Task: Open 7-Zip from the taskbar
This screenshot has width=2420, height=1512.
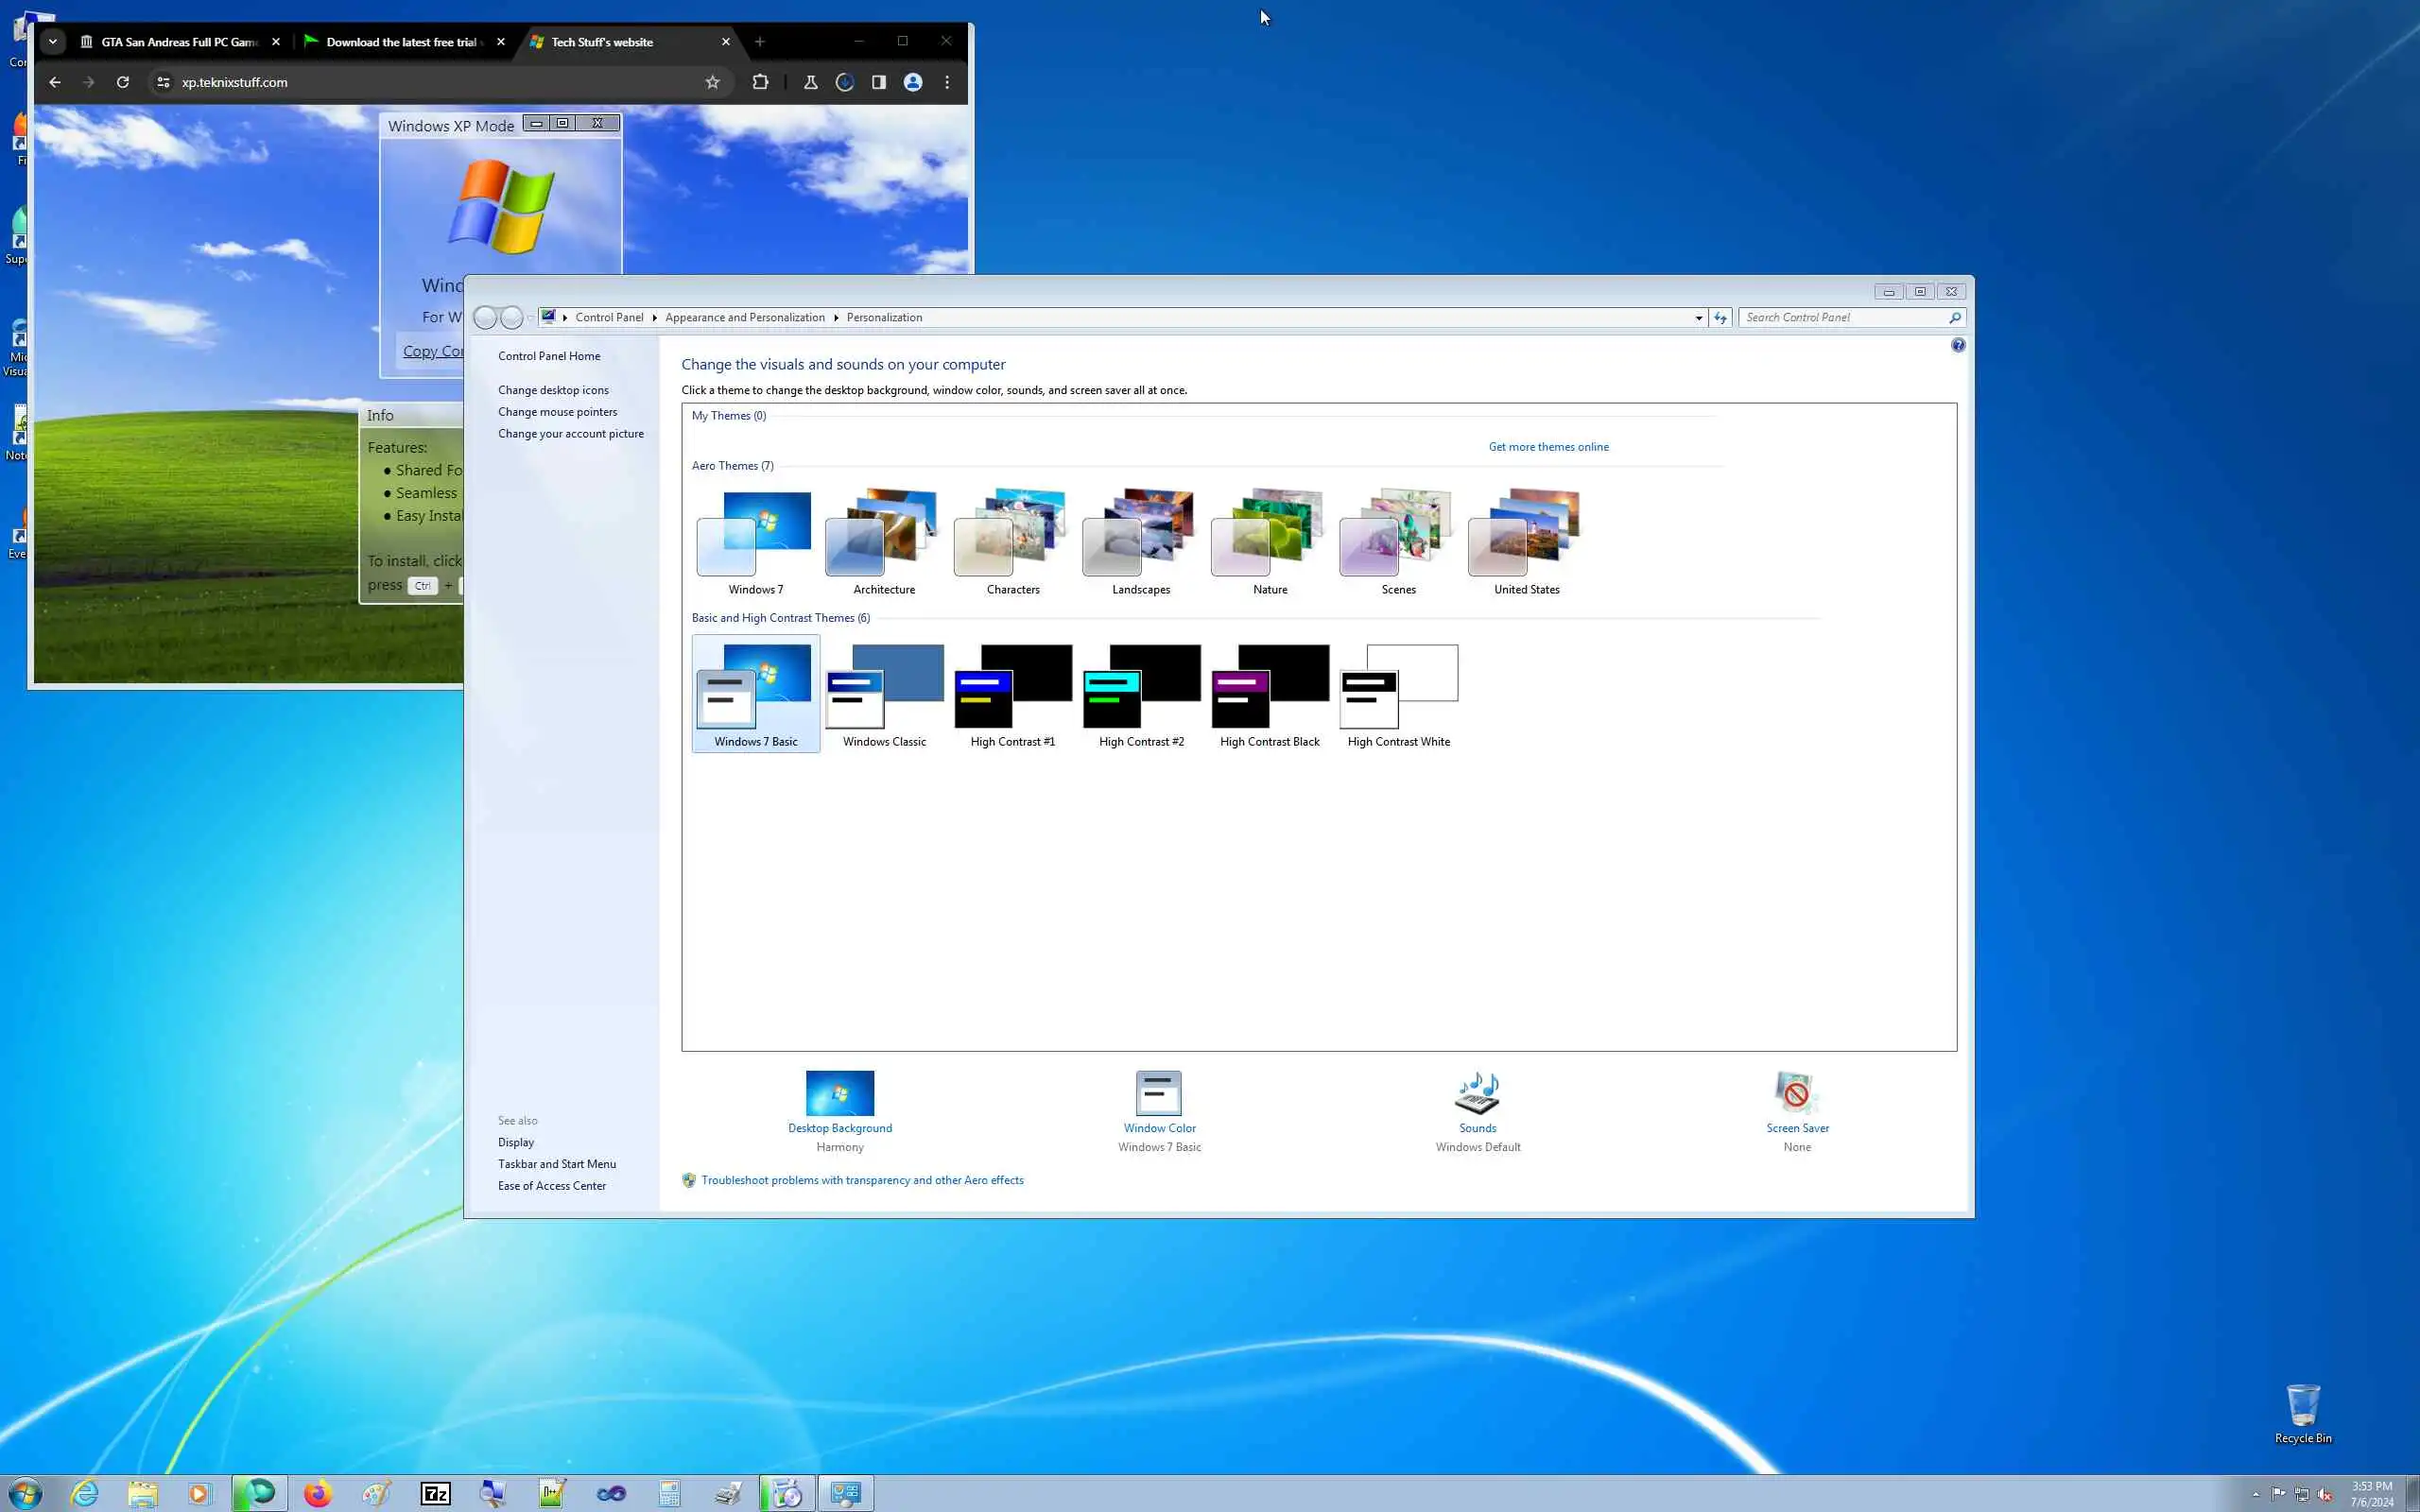Action: click(x=435, y=1493)
